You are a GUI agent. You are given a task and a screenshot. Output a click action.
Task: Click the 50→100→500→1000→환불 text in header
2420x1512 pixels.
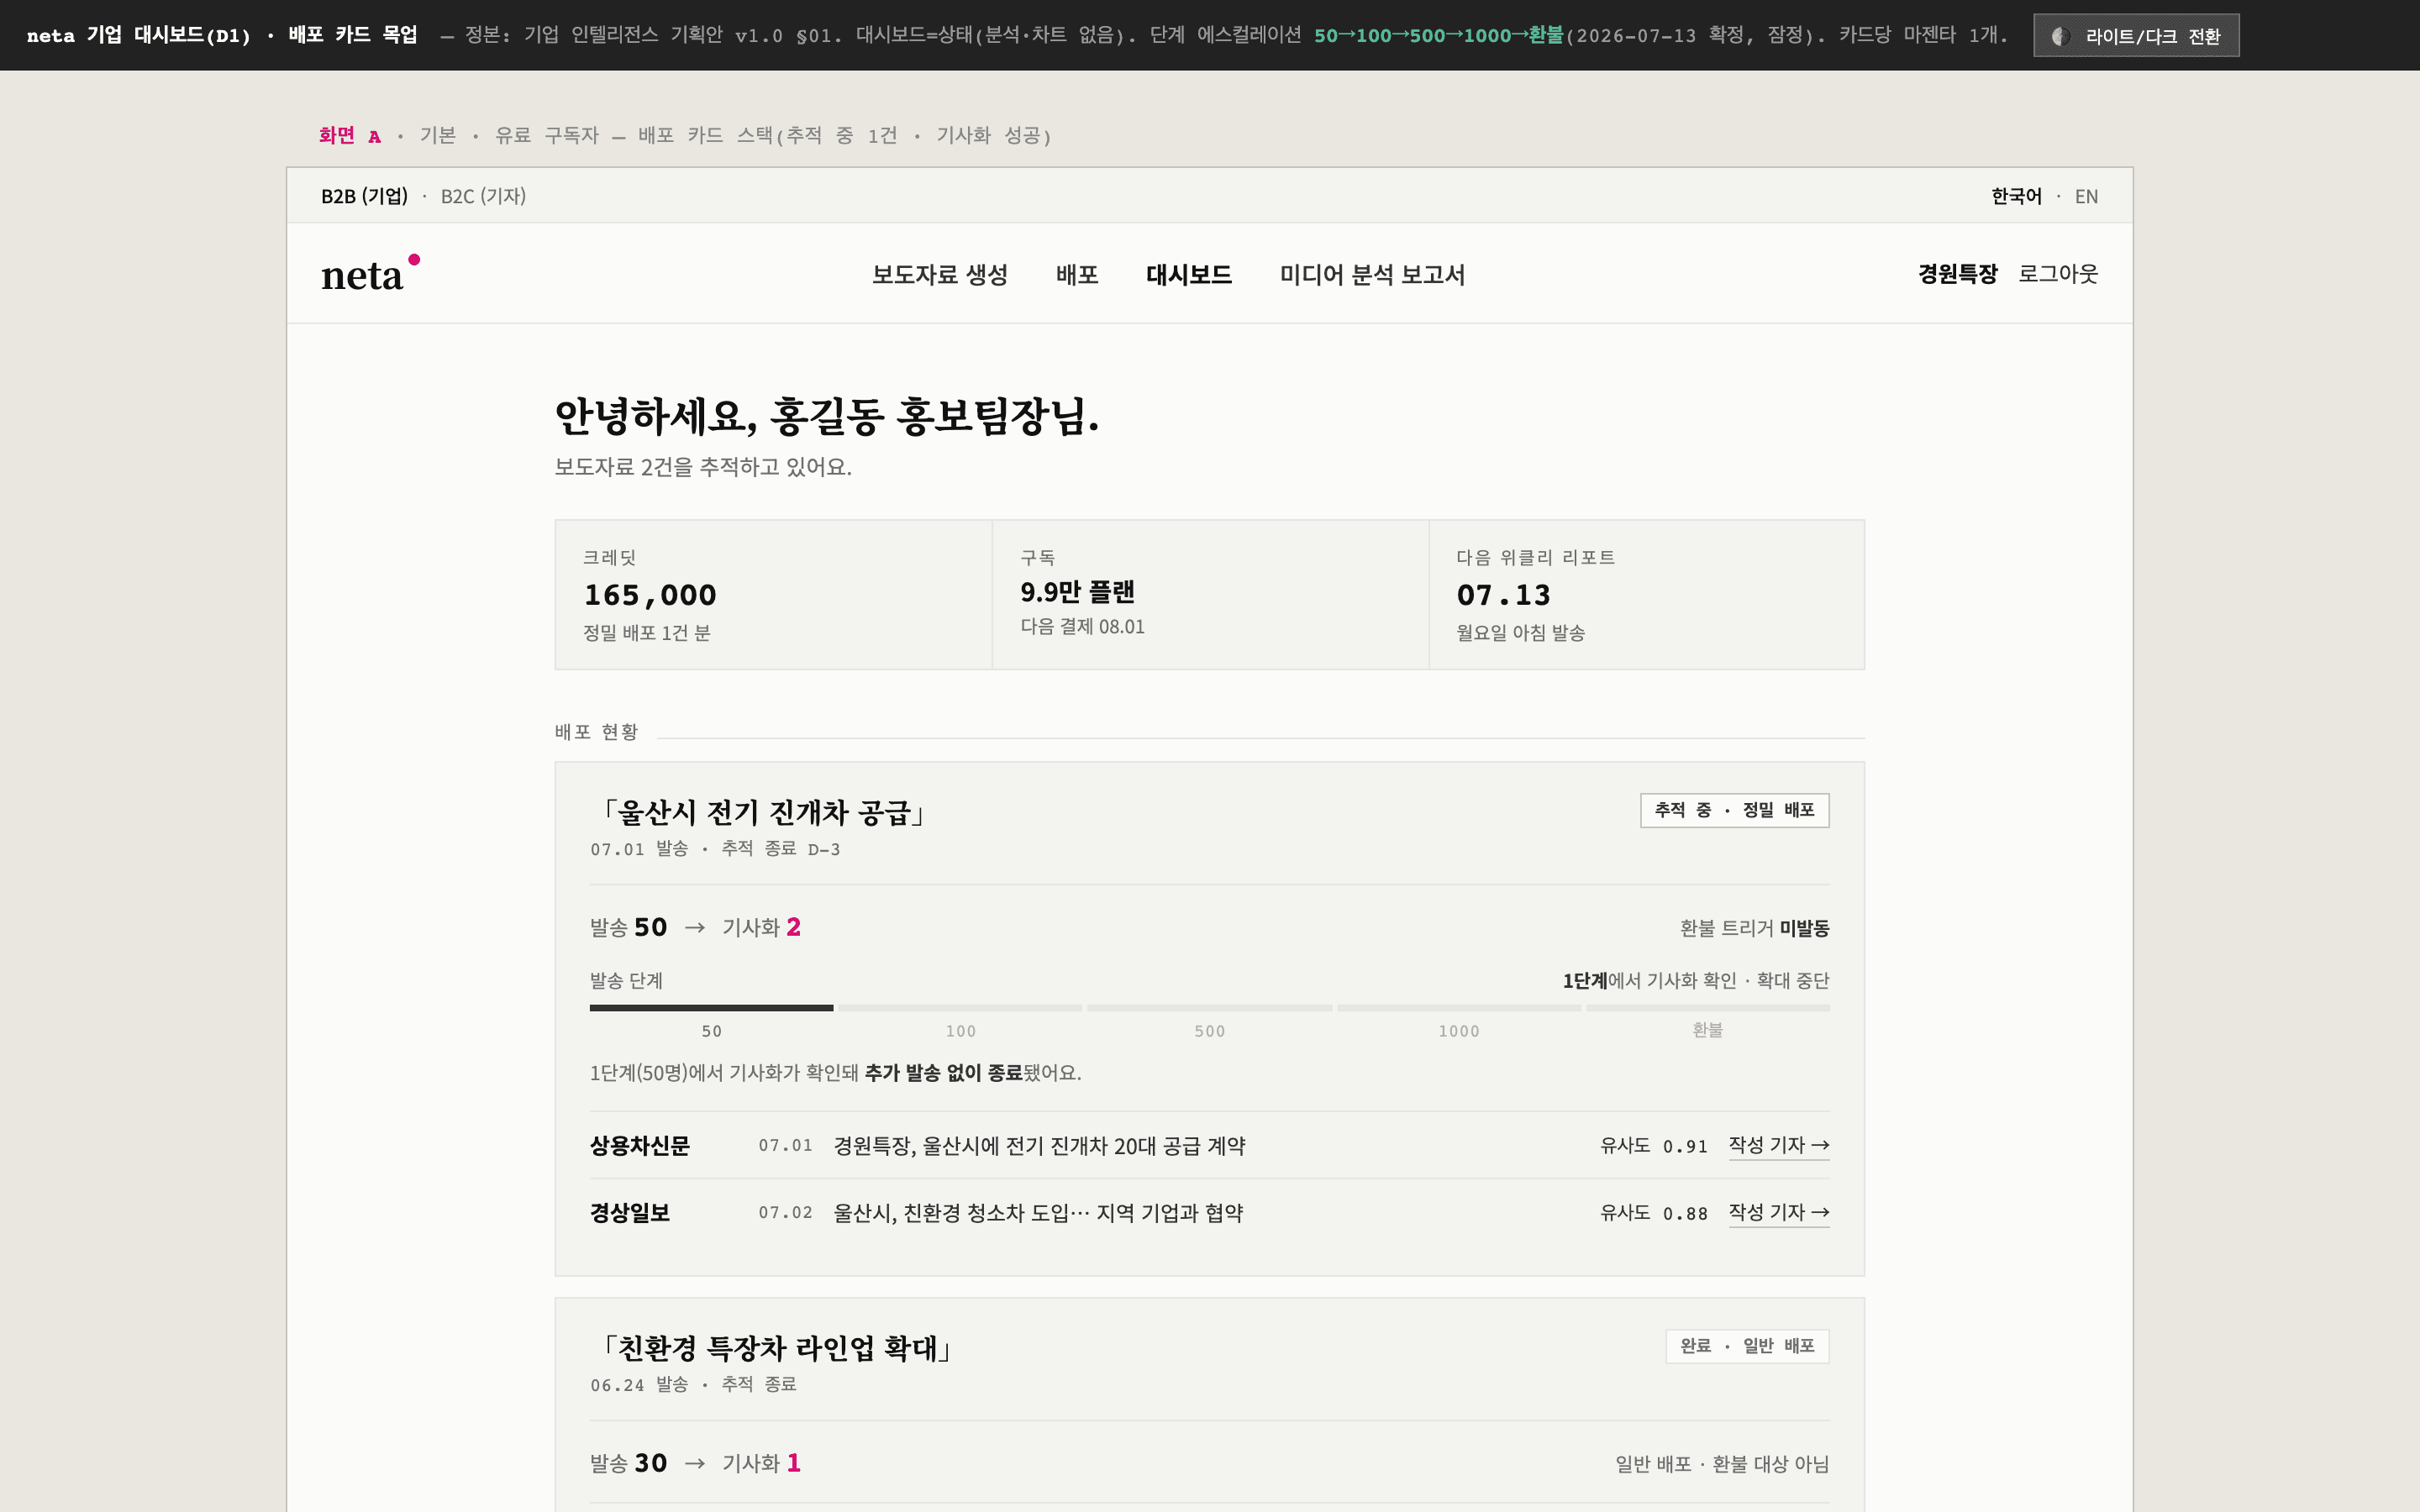pos(1438,35)
